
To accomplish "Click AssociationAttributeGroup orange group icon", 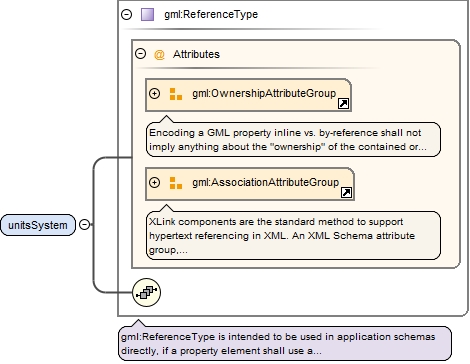I will 176,183.
